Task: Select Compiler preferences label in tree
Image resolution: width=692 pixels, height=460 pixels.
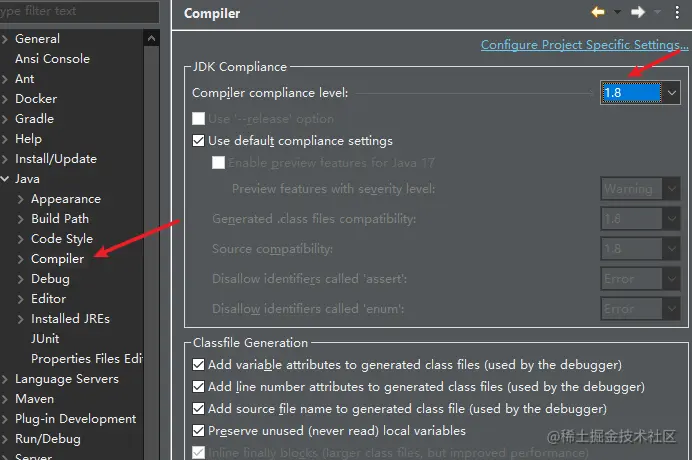Action: pyautogui.click(x=57, y=259)
